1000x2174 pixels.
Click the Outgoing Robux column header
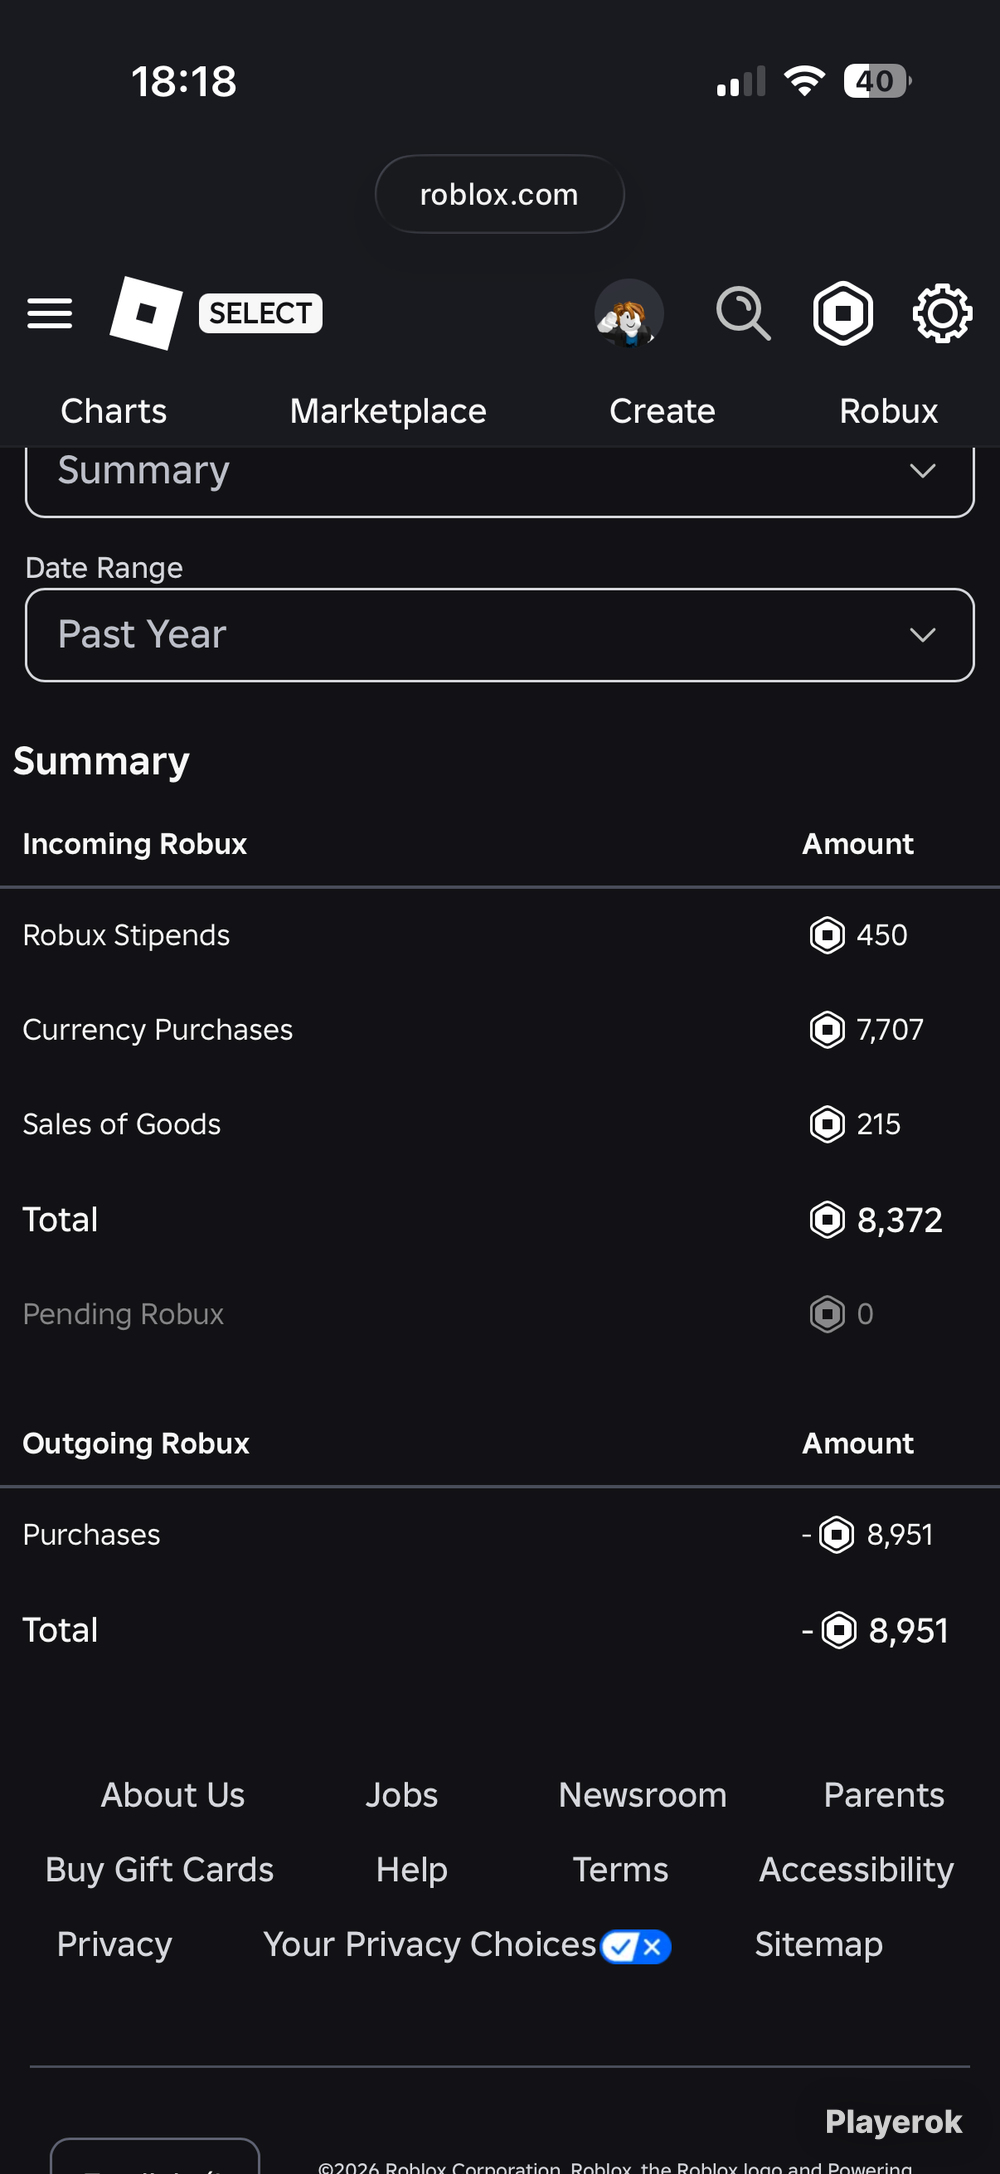pos(136,1443)
